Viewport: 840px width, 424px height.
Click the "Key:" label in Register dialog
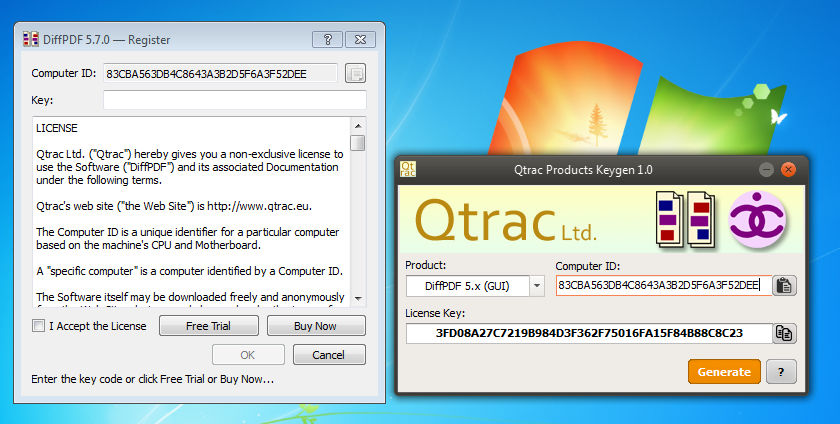[x=42, y=100]
